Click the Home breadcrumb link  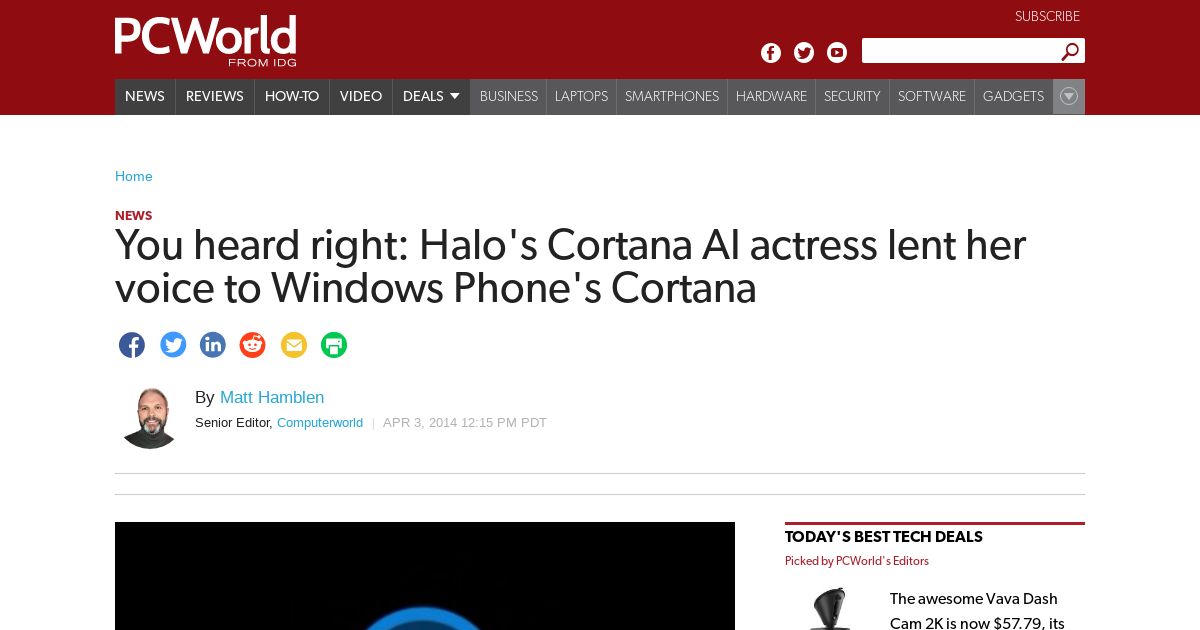(x=134, y=177)
